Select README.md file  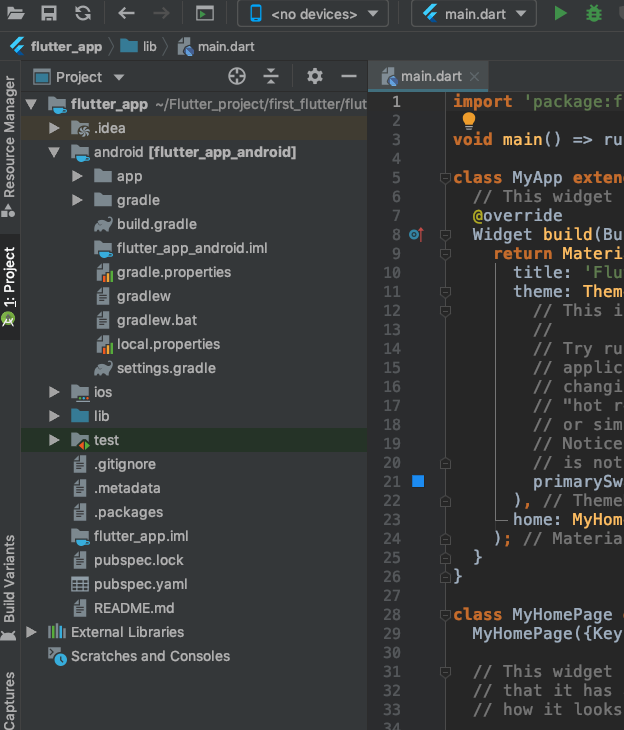pyautogui.click(x=134, y=608)
